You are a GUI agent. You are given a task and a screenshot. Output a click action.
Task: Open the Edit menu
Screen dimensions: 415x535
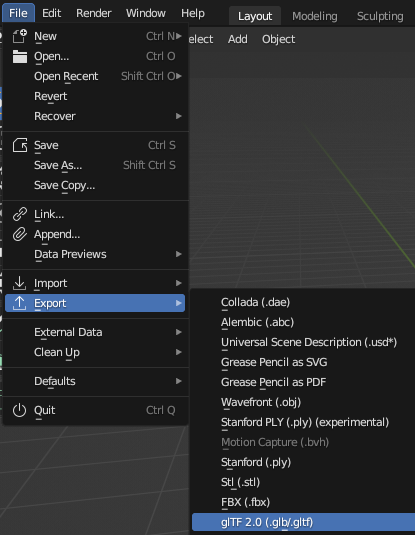pyautogui.click(x=52, y=13)
